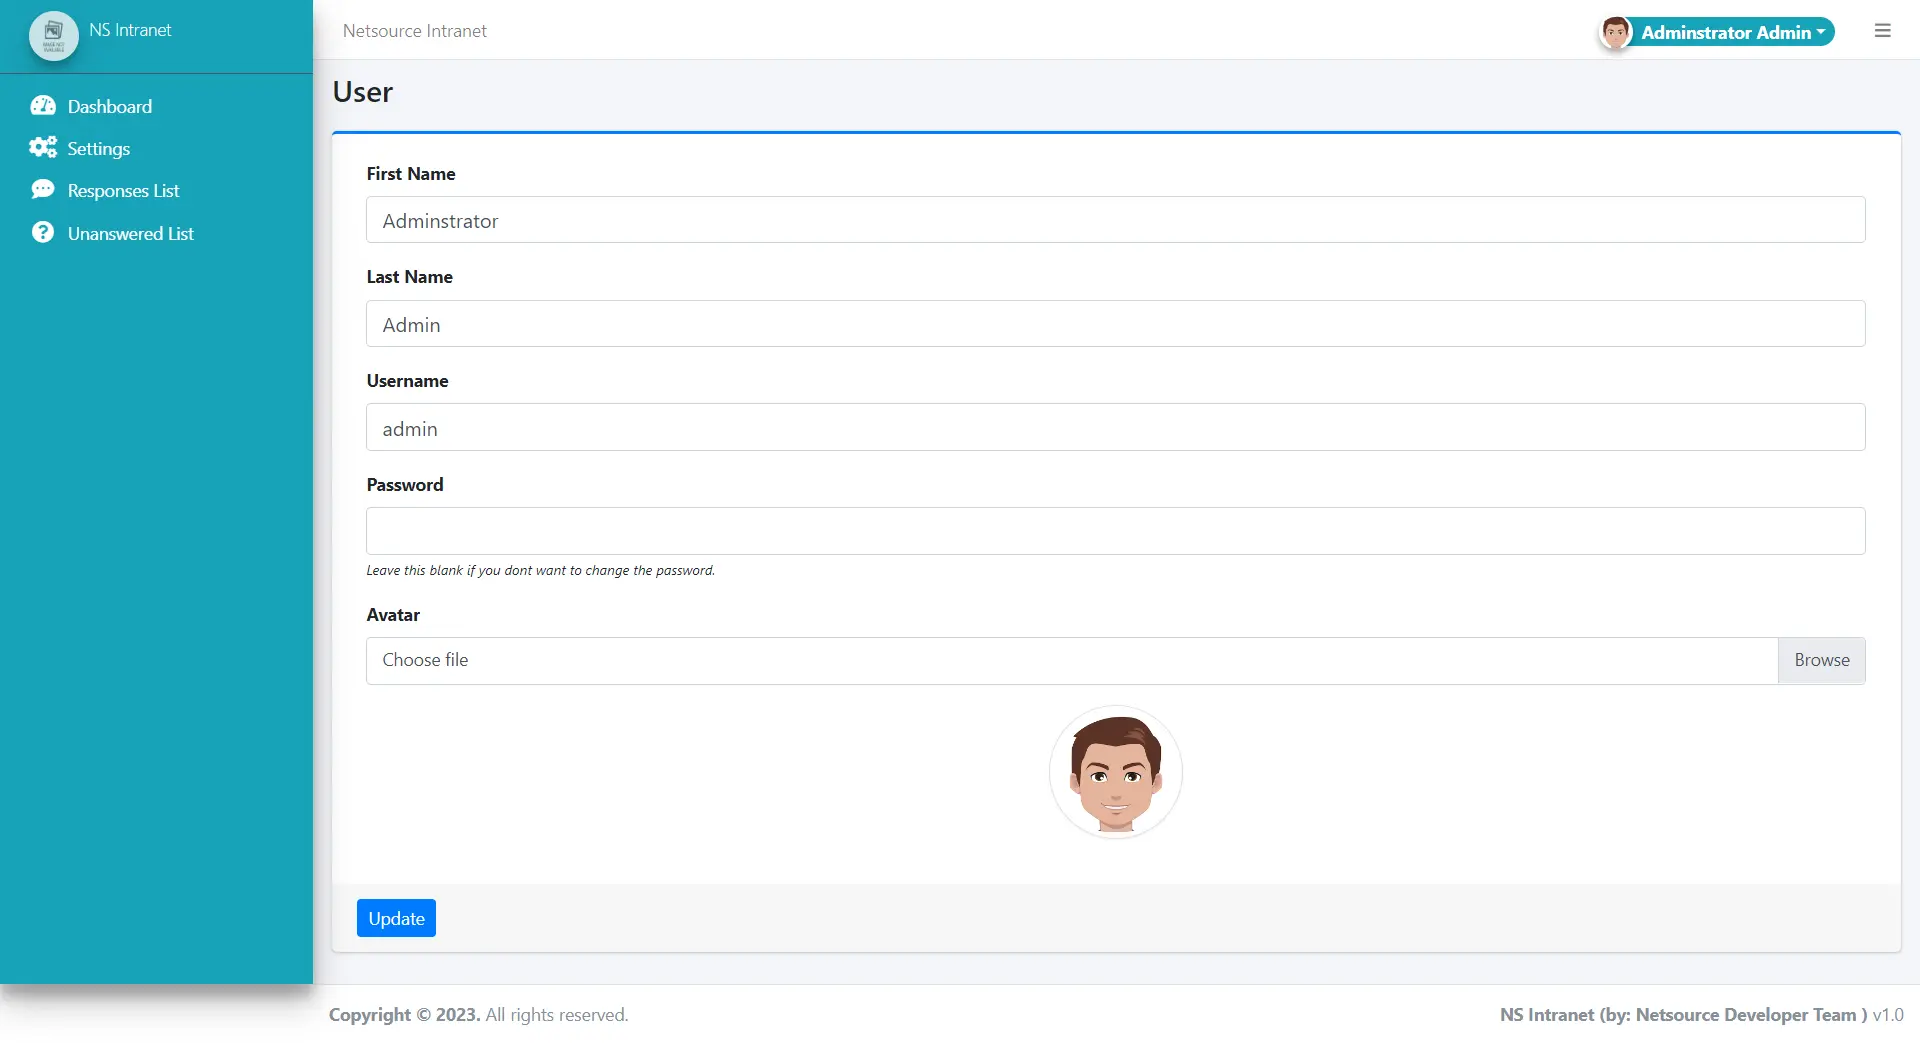This screenshot has height=1043, width=1920.
Task: Select the Username text box
Action: coord(1115,428)
